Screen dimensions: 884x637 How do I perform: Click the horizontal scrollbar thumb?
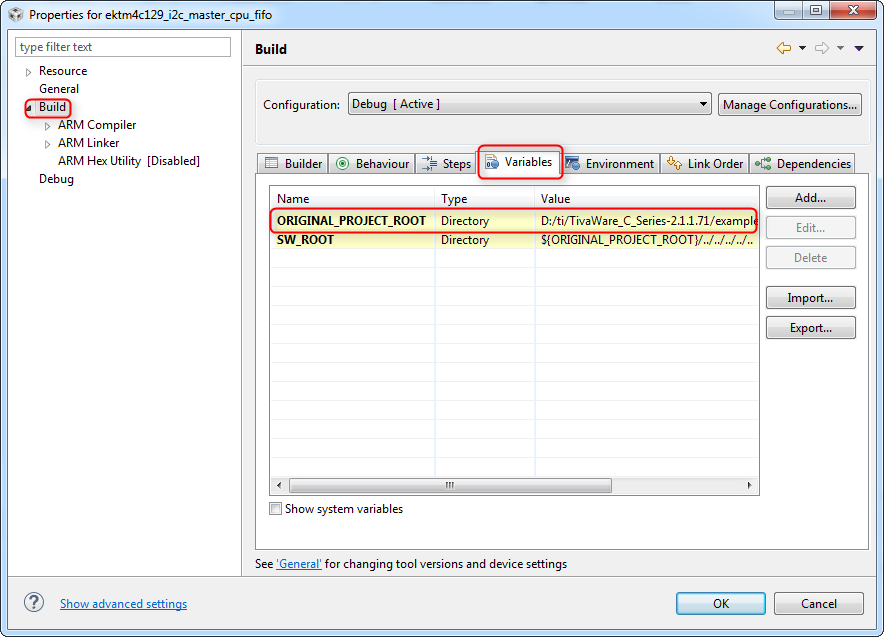click(x=450, y=485)
